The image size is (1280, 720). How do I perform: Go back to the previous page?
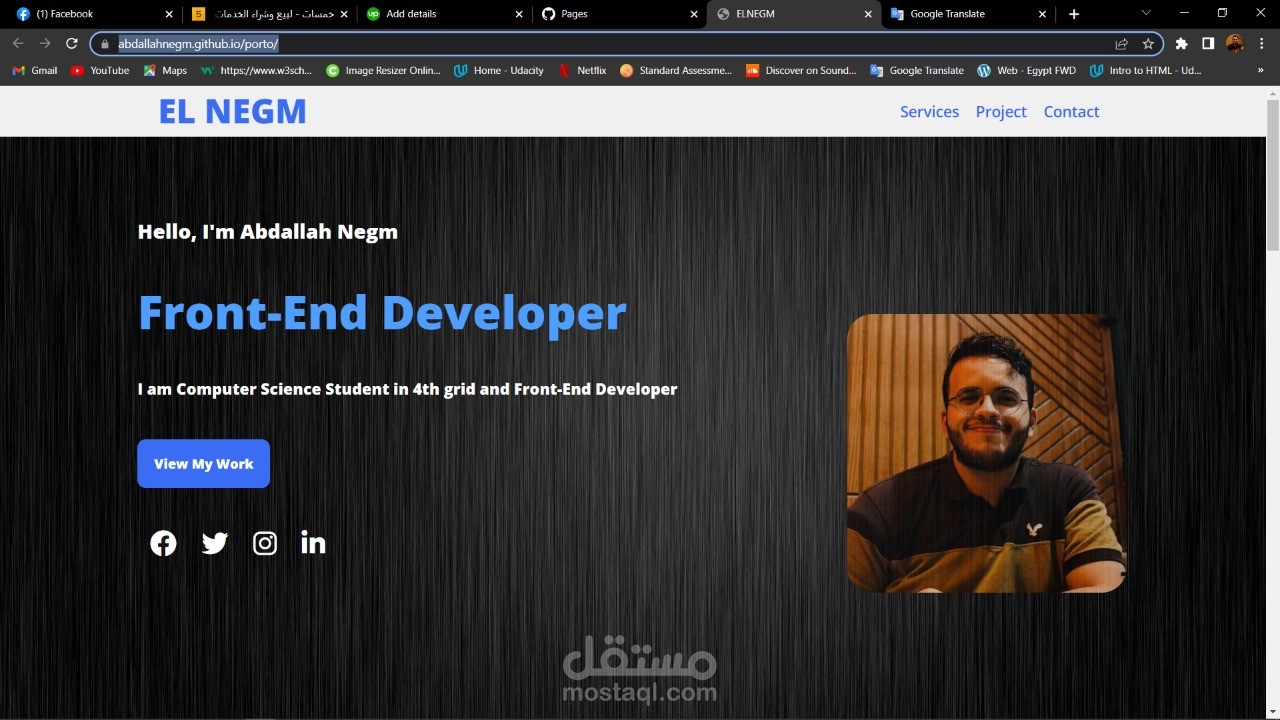tap(18, 44)
